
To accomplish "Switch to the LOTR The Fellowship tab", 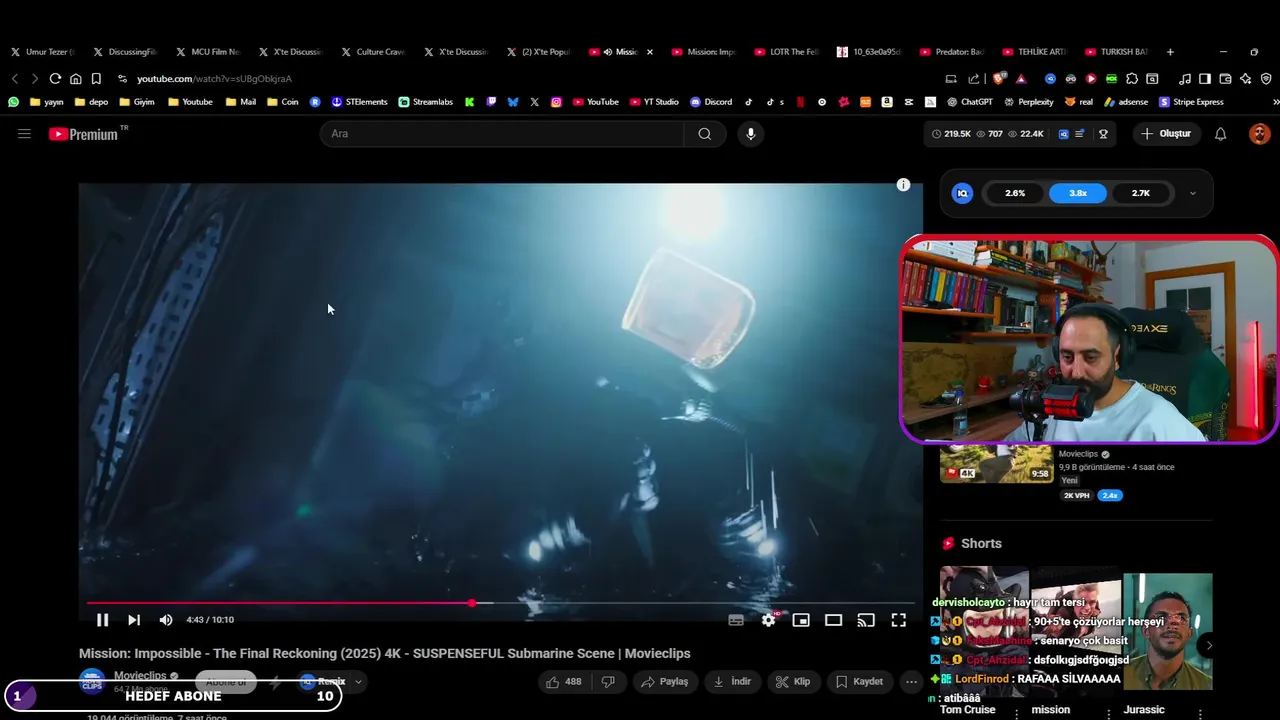I will pos(787,52).
